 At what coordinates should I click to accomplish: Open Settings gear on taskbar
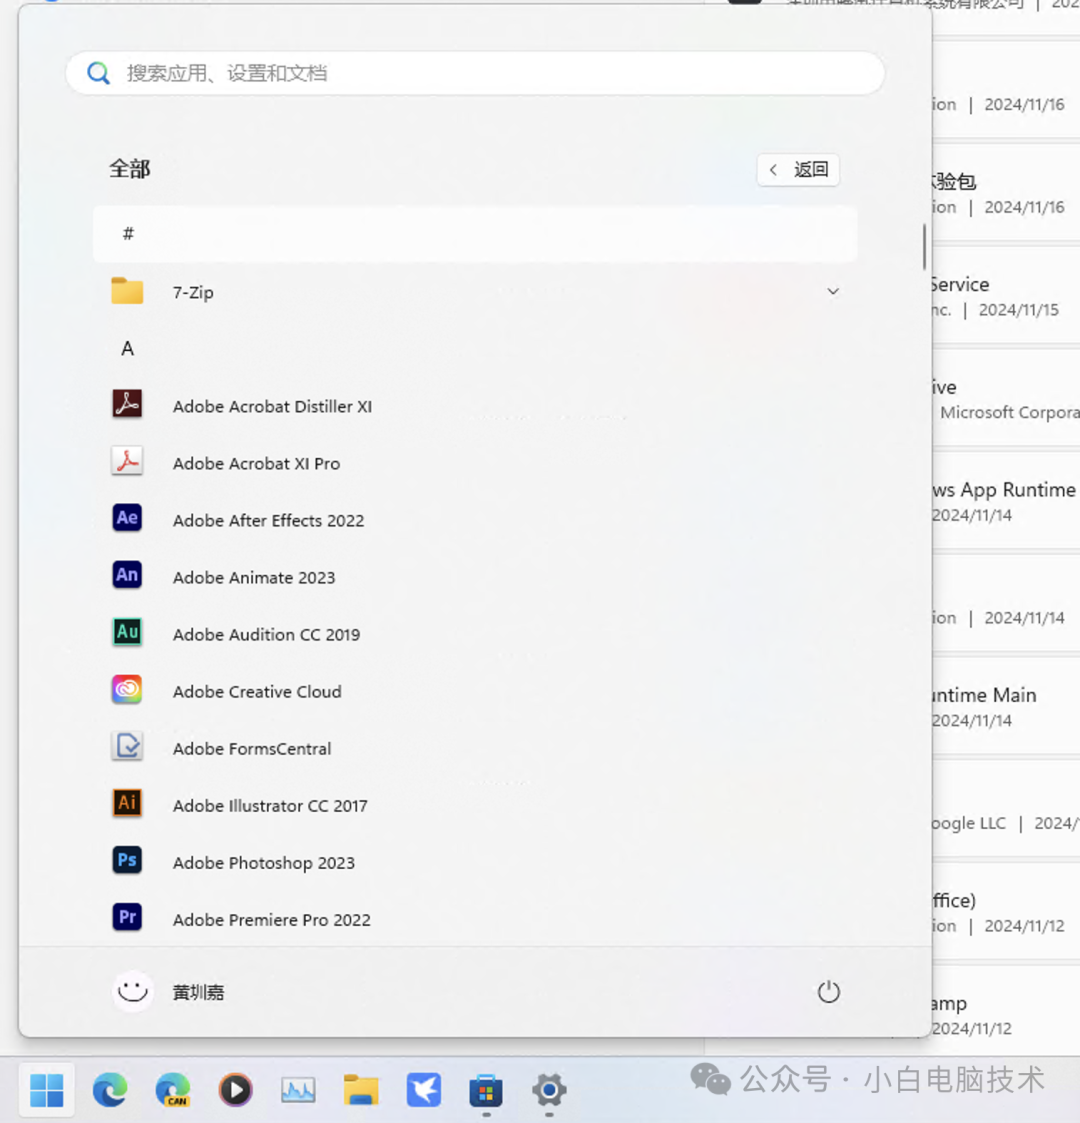549,1090
